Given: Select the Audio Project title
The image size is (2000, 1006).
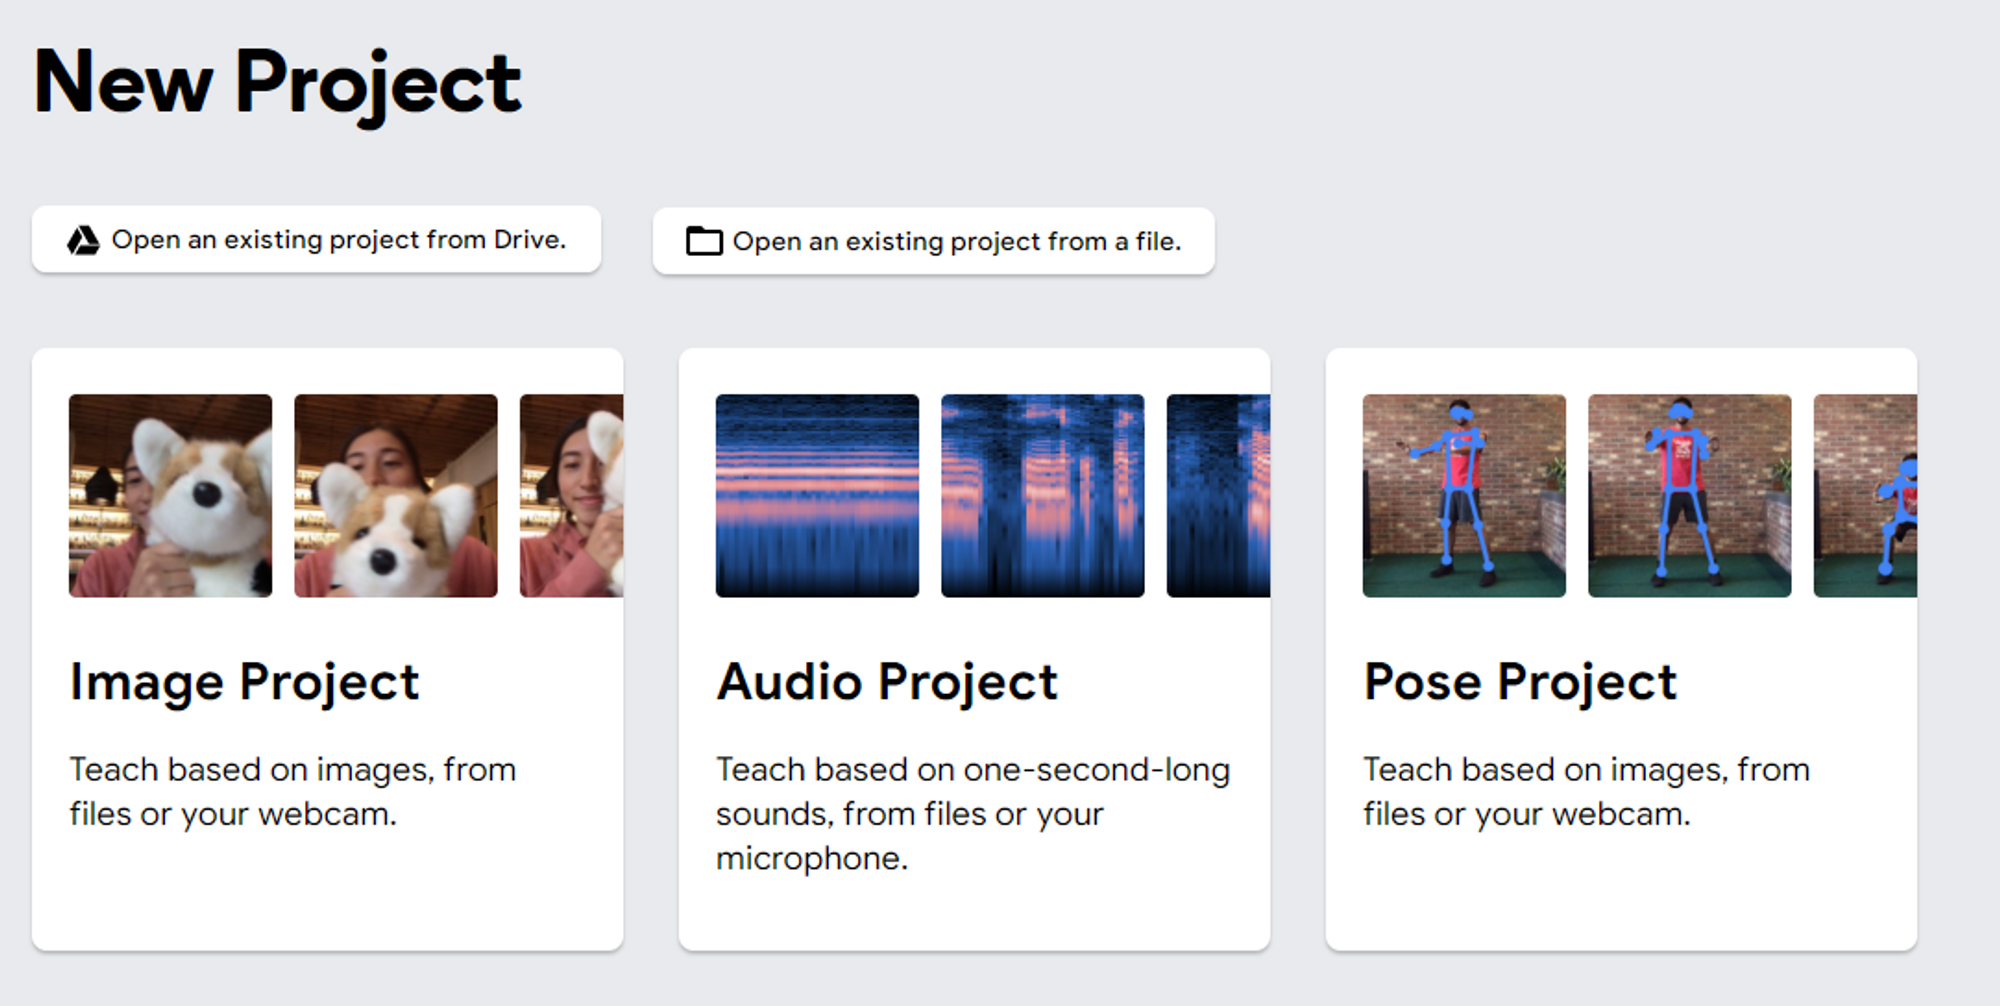Looking at the screenshot, I should [x=886, y=683].
